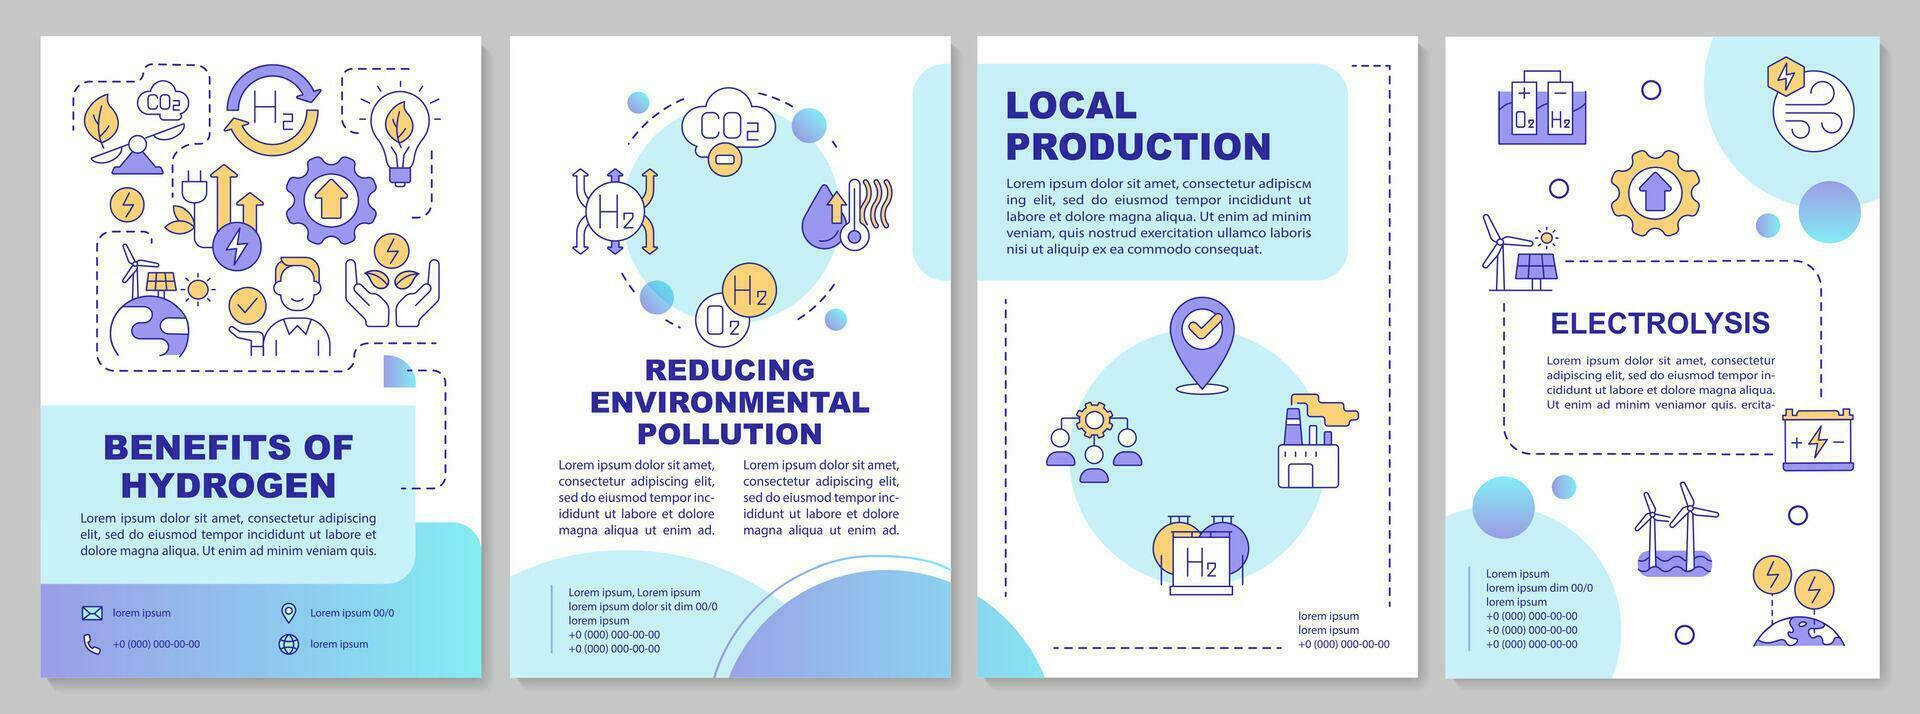
Task: Select the gear with up arrow on Electrolysis page
Action: click(1656, 193)
